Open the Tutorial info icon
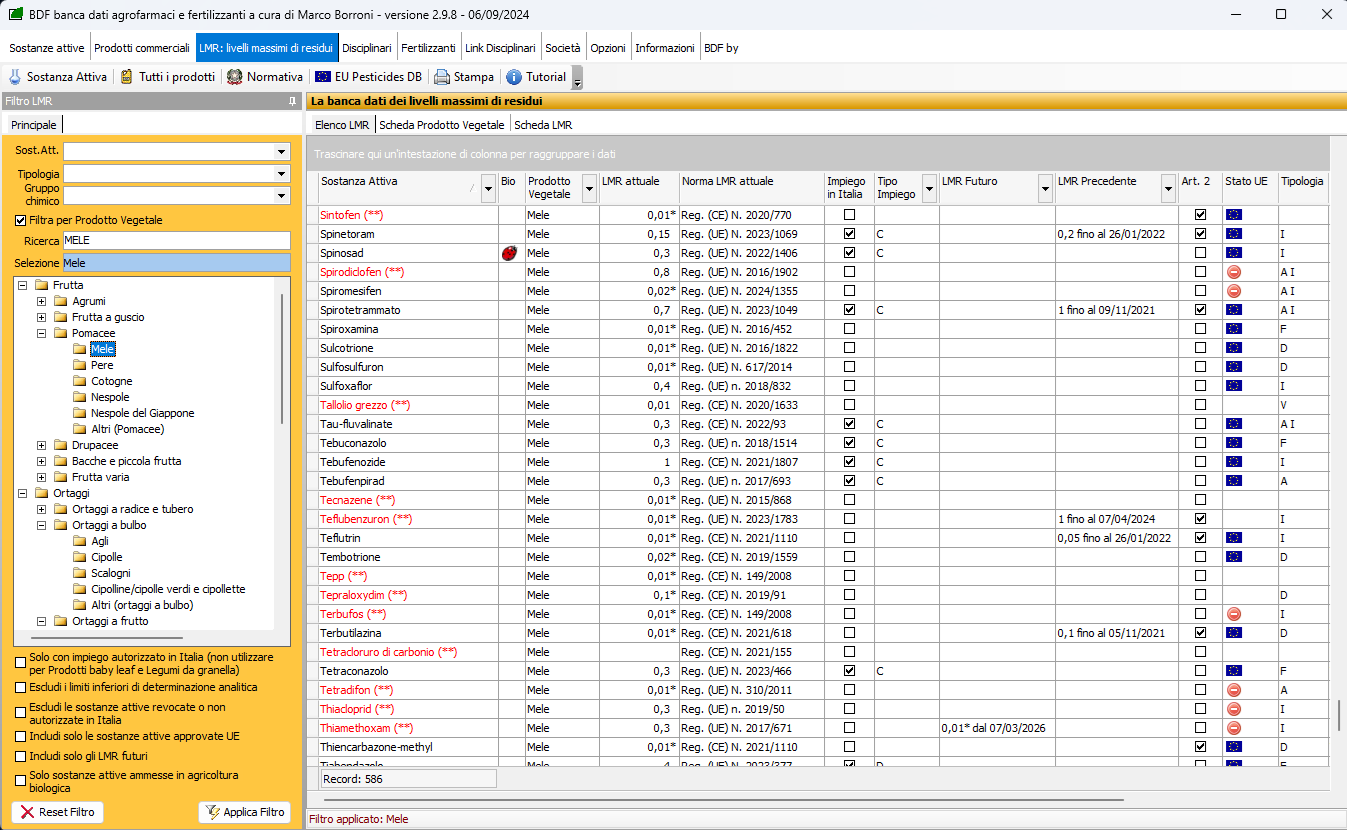Viewport: 1347px width, 830px height. 514,77
